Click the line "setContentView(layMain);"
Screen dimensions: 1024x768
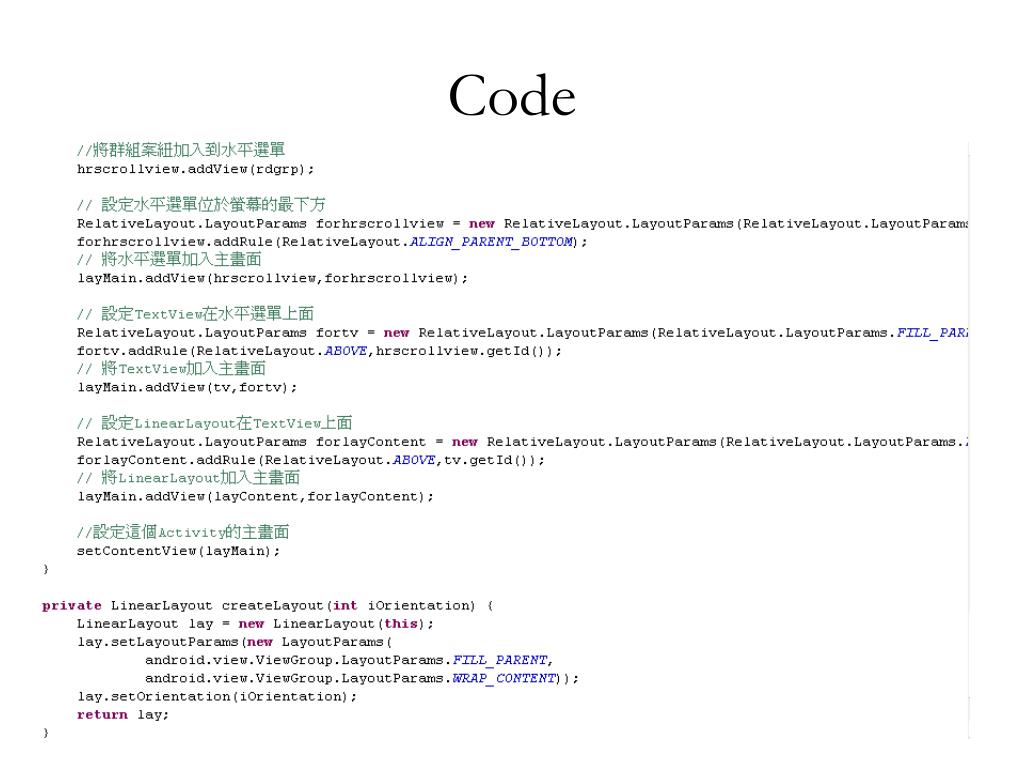(178, 551)
